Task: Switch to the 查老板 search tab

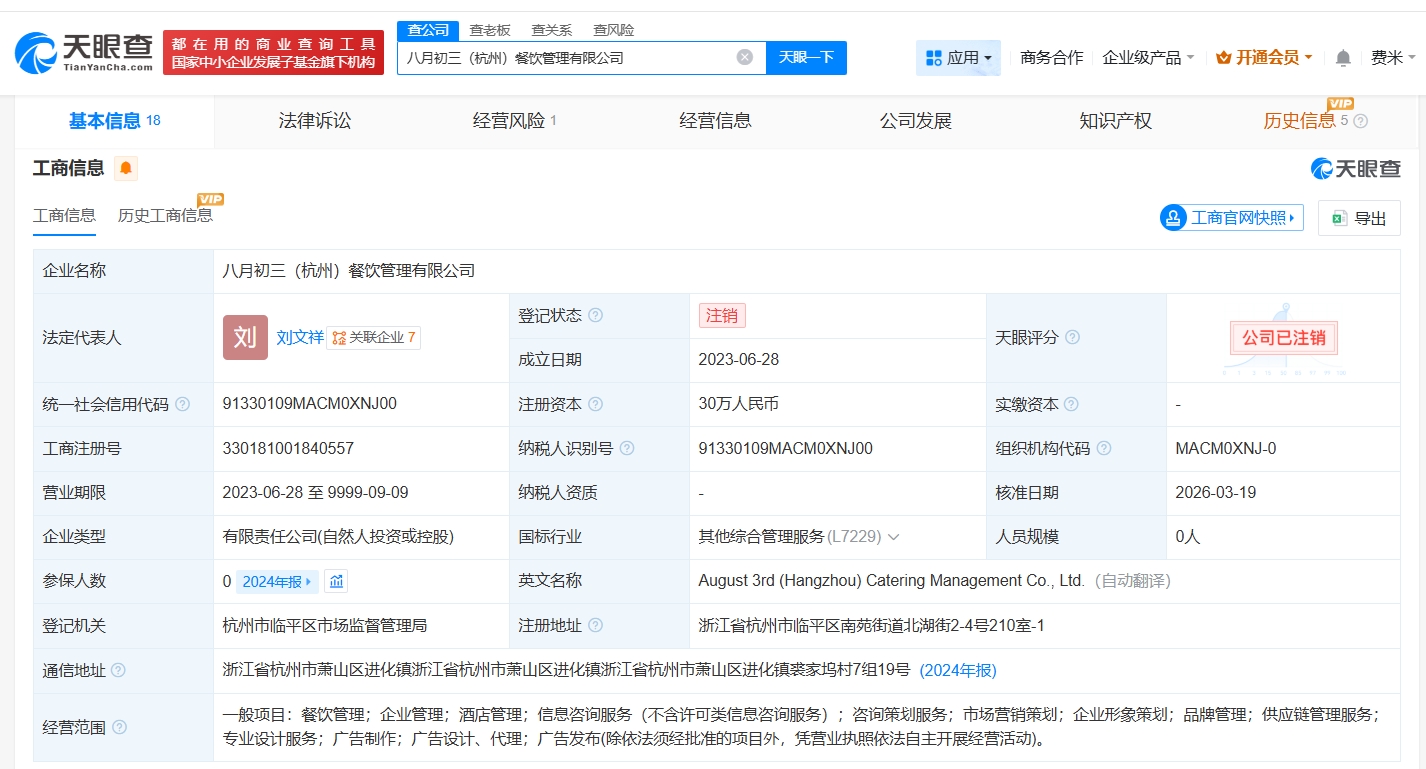Action: click(x=490, y=30)
